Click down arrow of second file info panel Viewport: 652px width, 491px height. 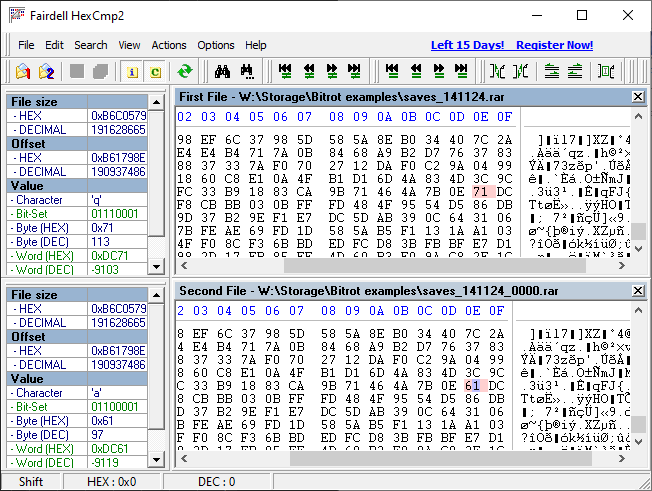(156, 460)
